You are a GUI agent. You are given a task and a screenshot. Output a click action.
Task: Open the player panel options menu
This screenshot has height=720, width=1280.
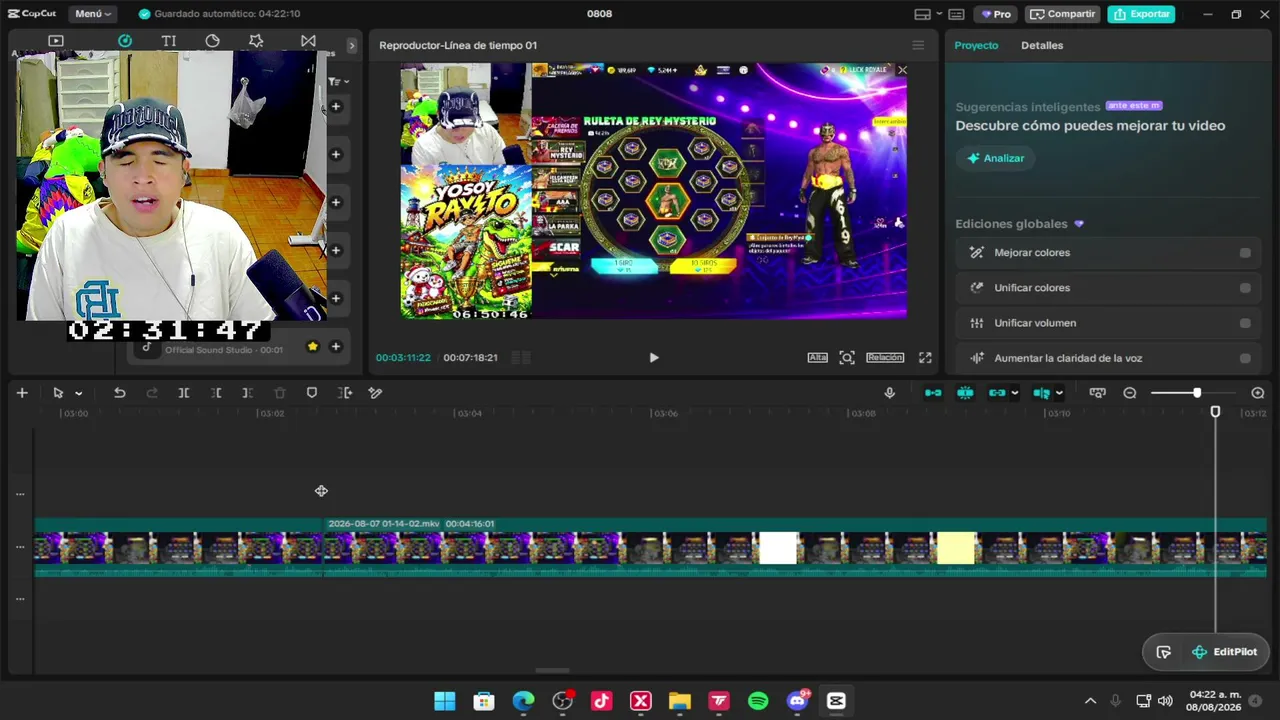point(918,45)
